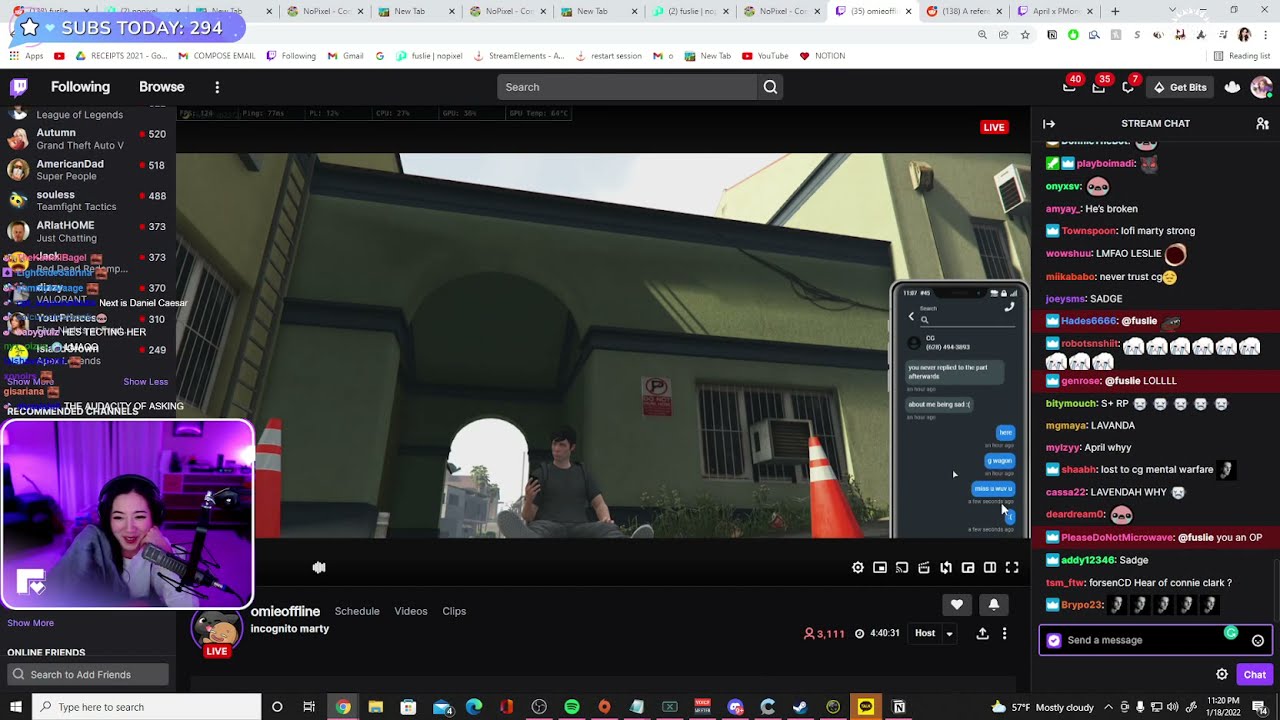Toggle the channel notification bell
Screen dimensions: 1280x720
point(993,604)
